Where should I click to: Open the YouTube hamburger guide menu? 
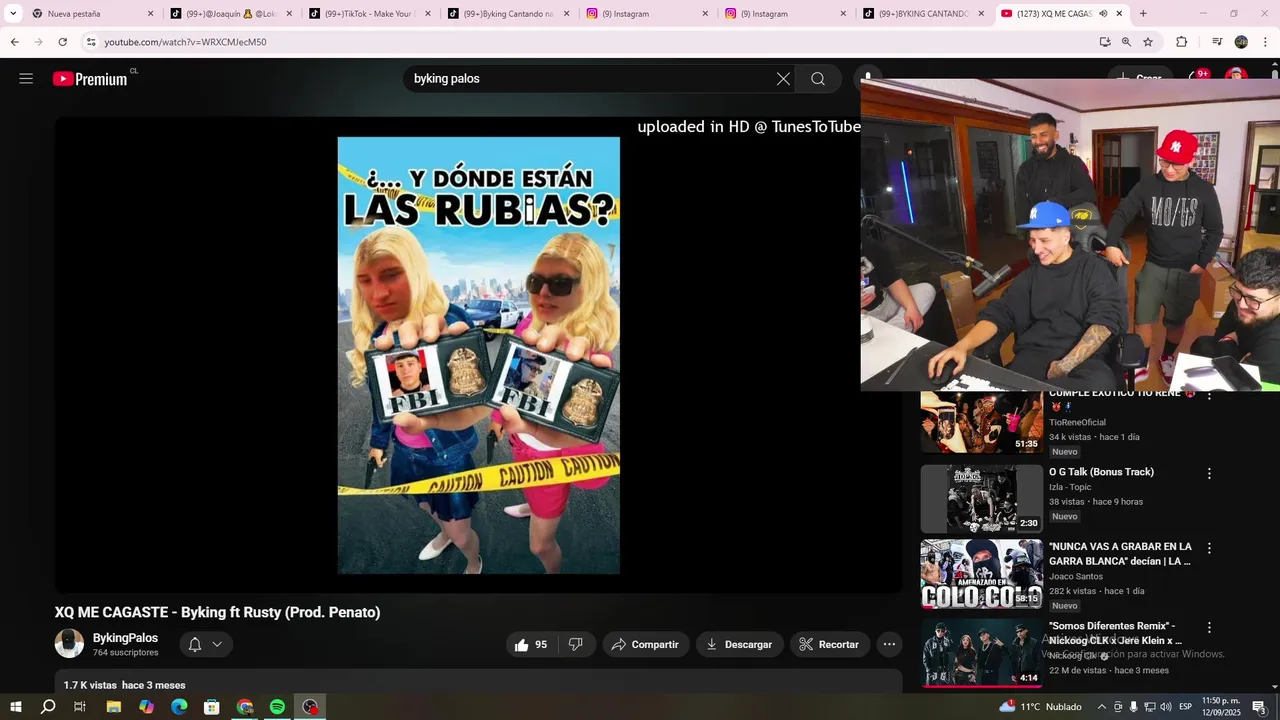[26, 79]
